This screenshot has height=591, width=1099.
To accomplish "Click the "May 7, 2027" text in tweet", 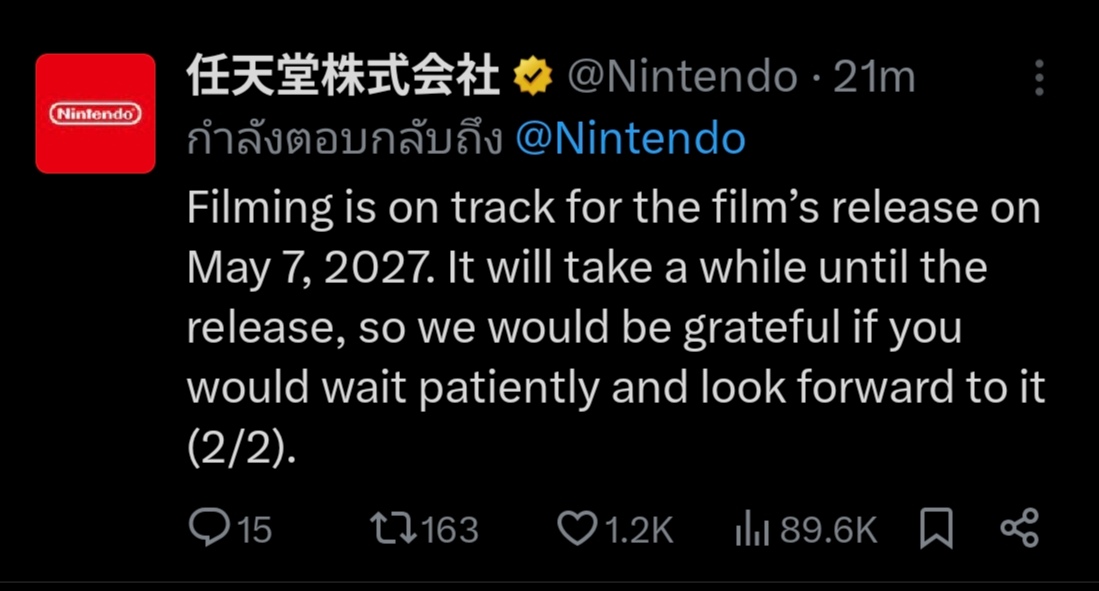I will (310, 268).
